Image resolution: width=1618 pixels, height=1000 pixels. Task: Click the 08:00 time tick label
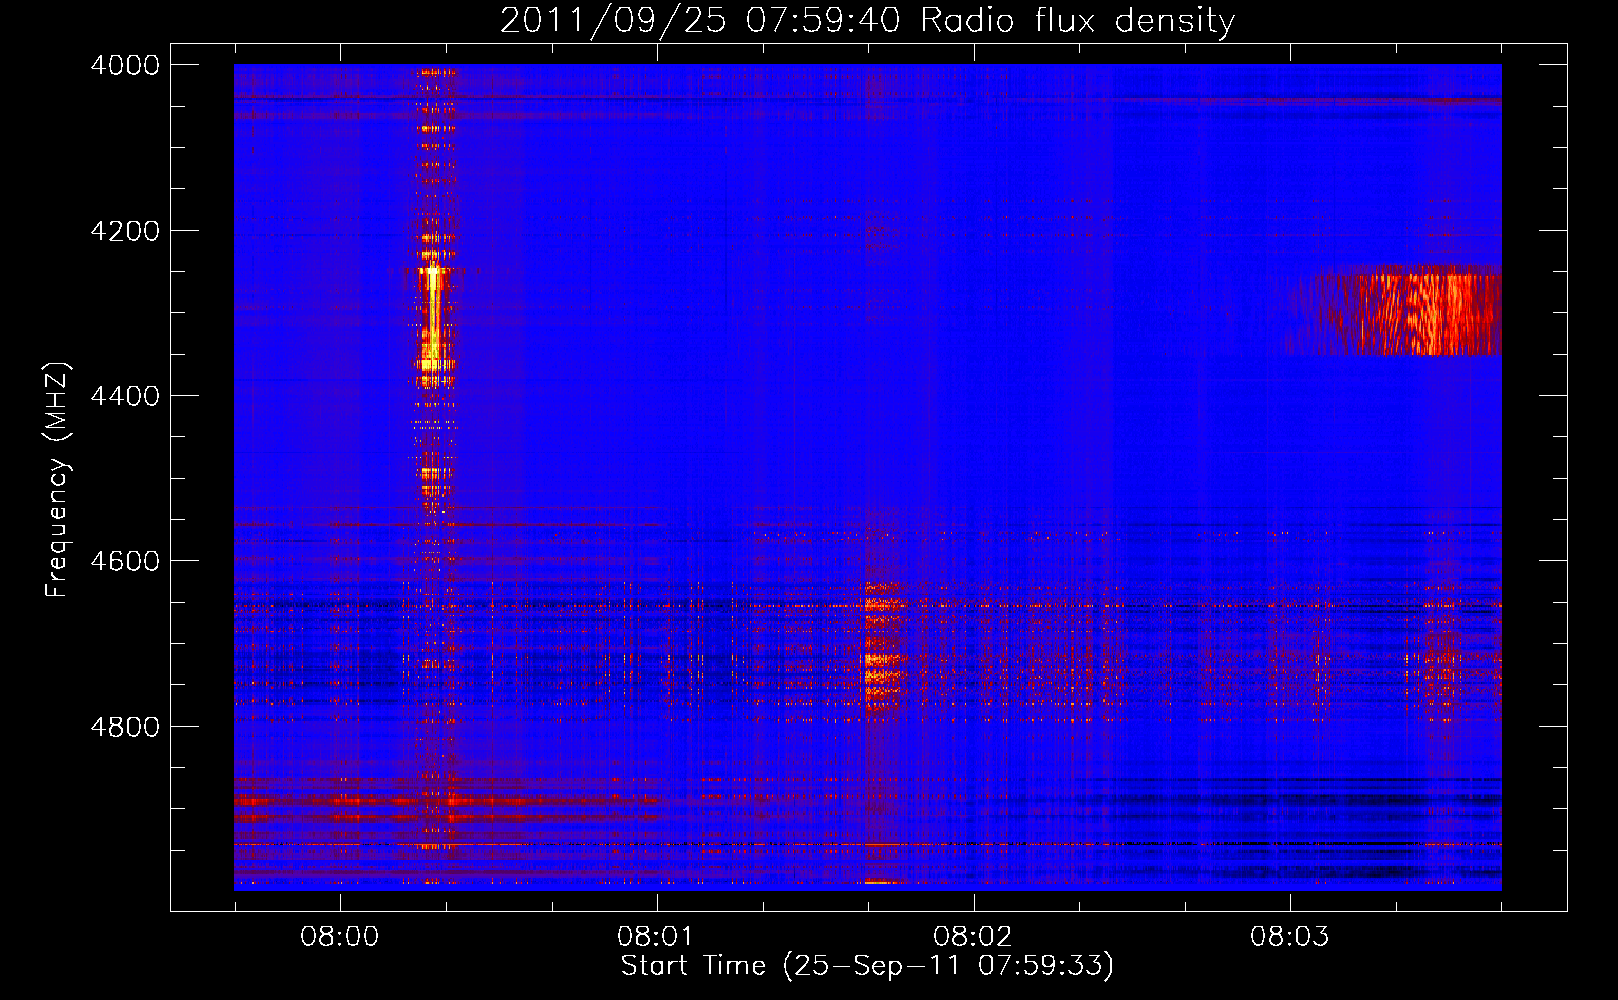340,936
